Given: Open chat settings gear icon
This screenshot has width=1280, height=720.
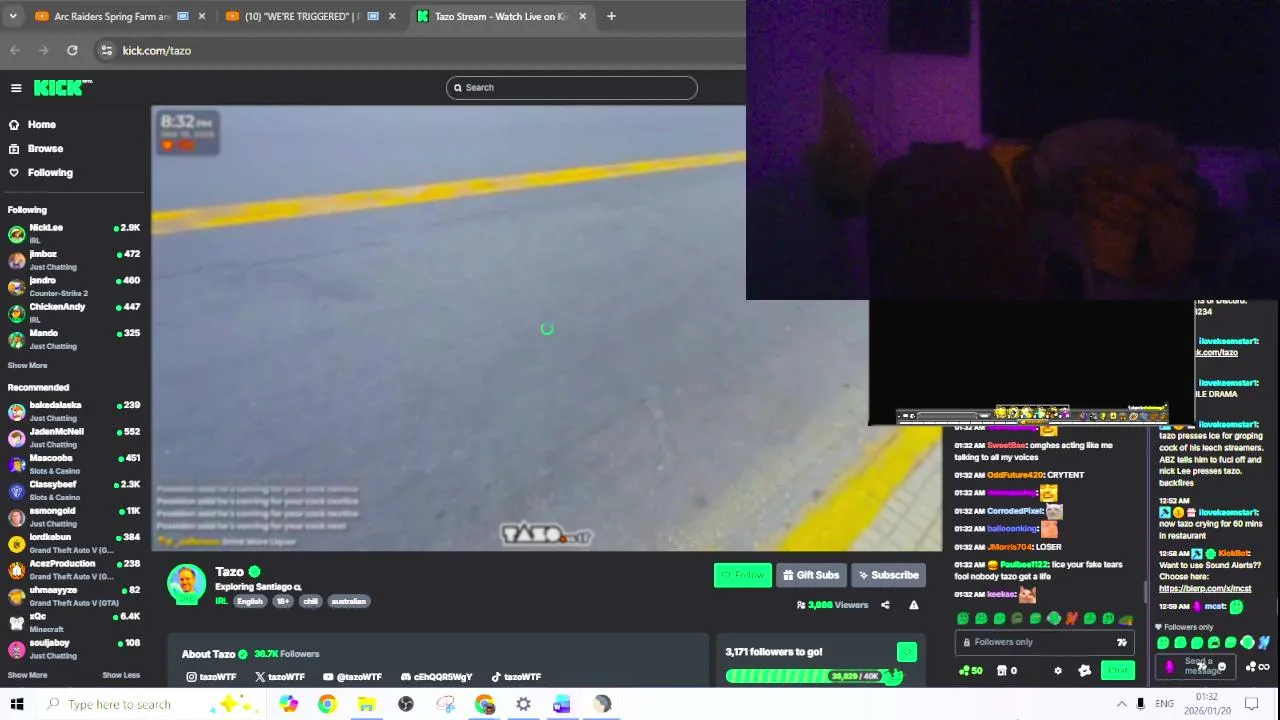Looking at the screenshot, I should tap(1058, 671).
